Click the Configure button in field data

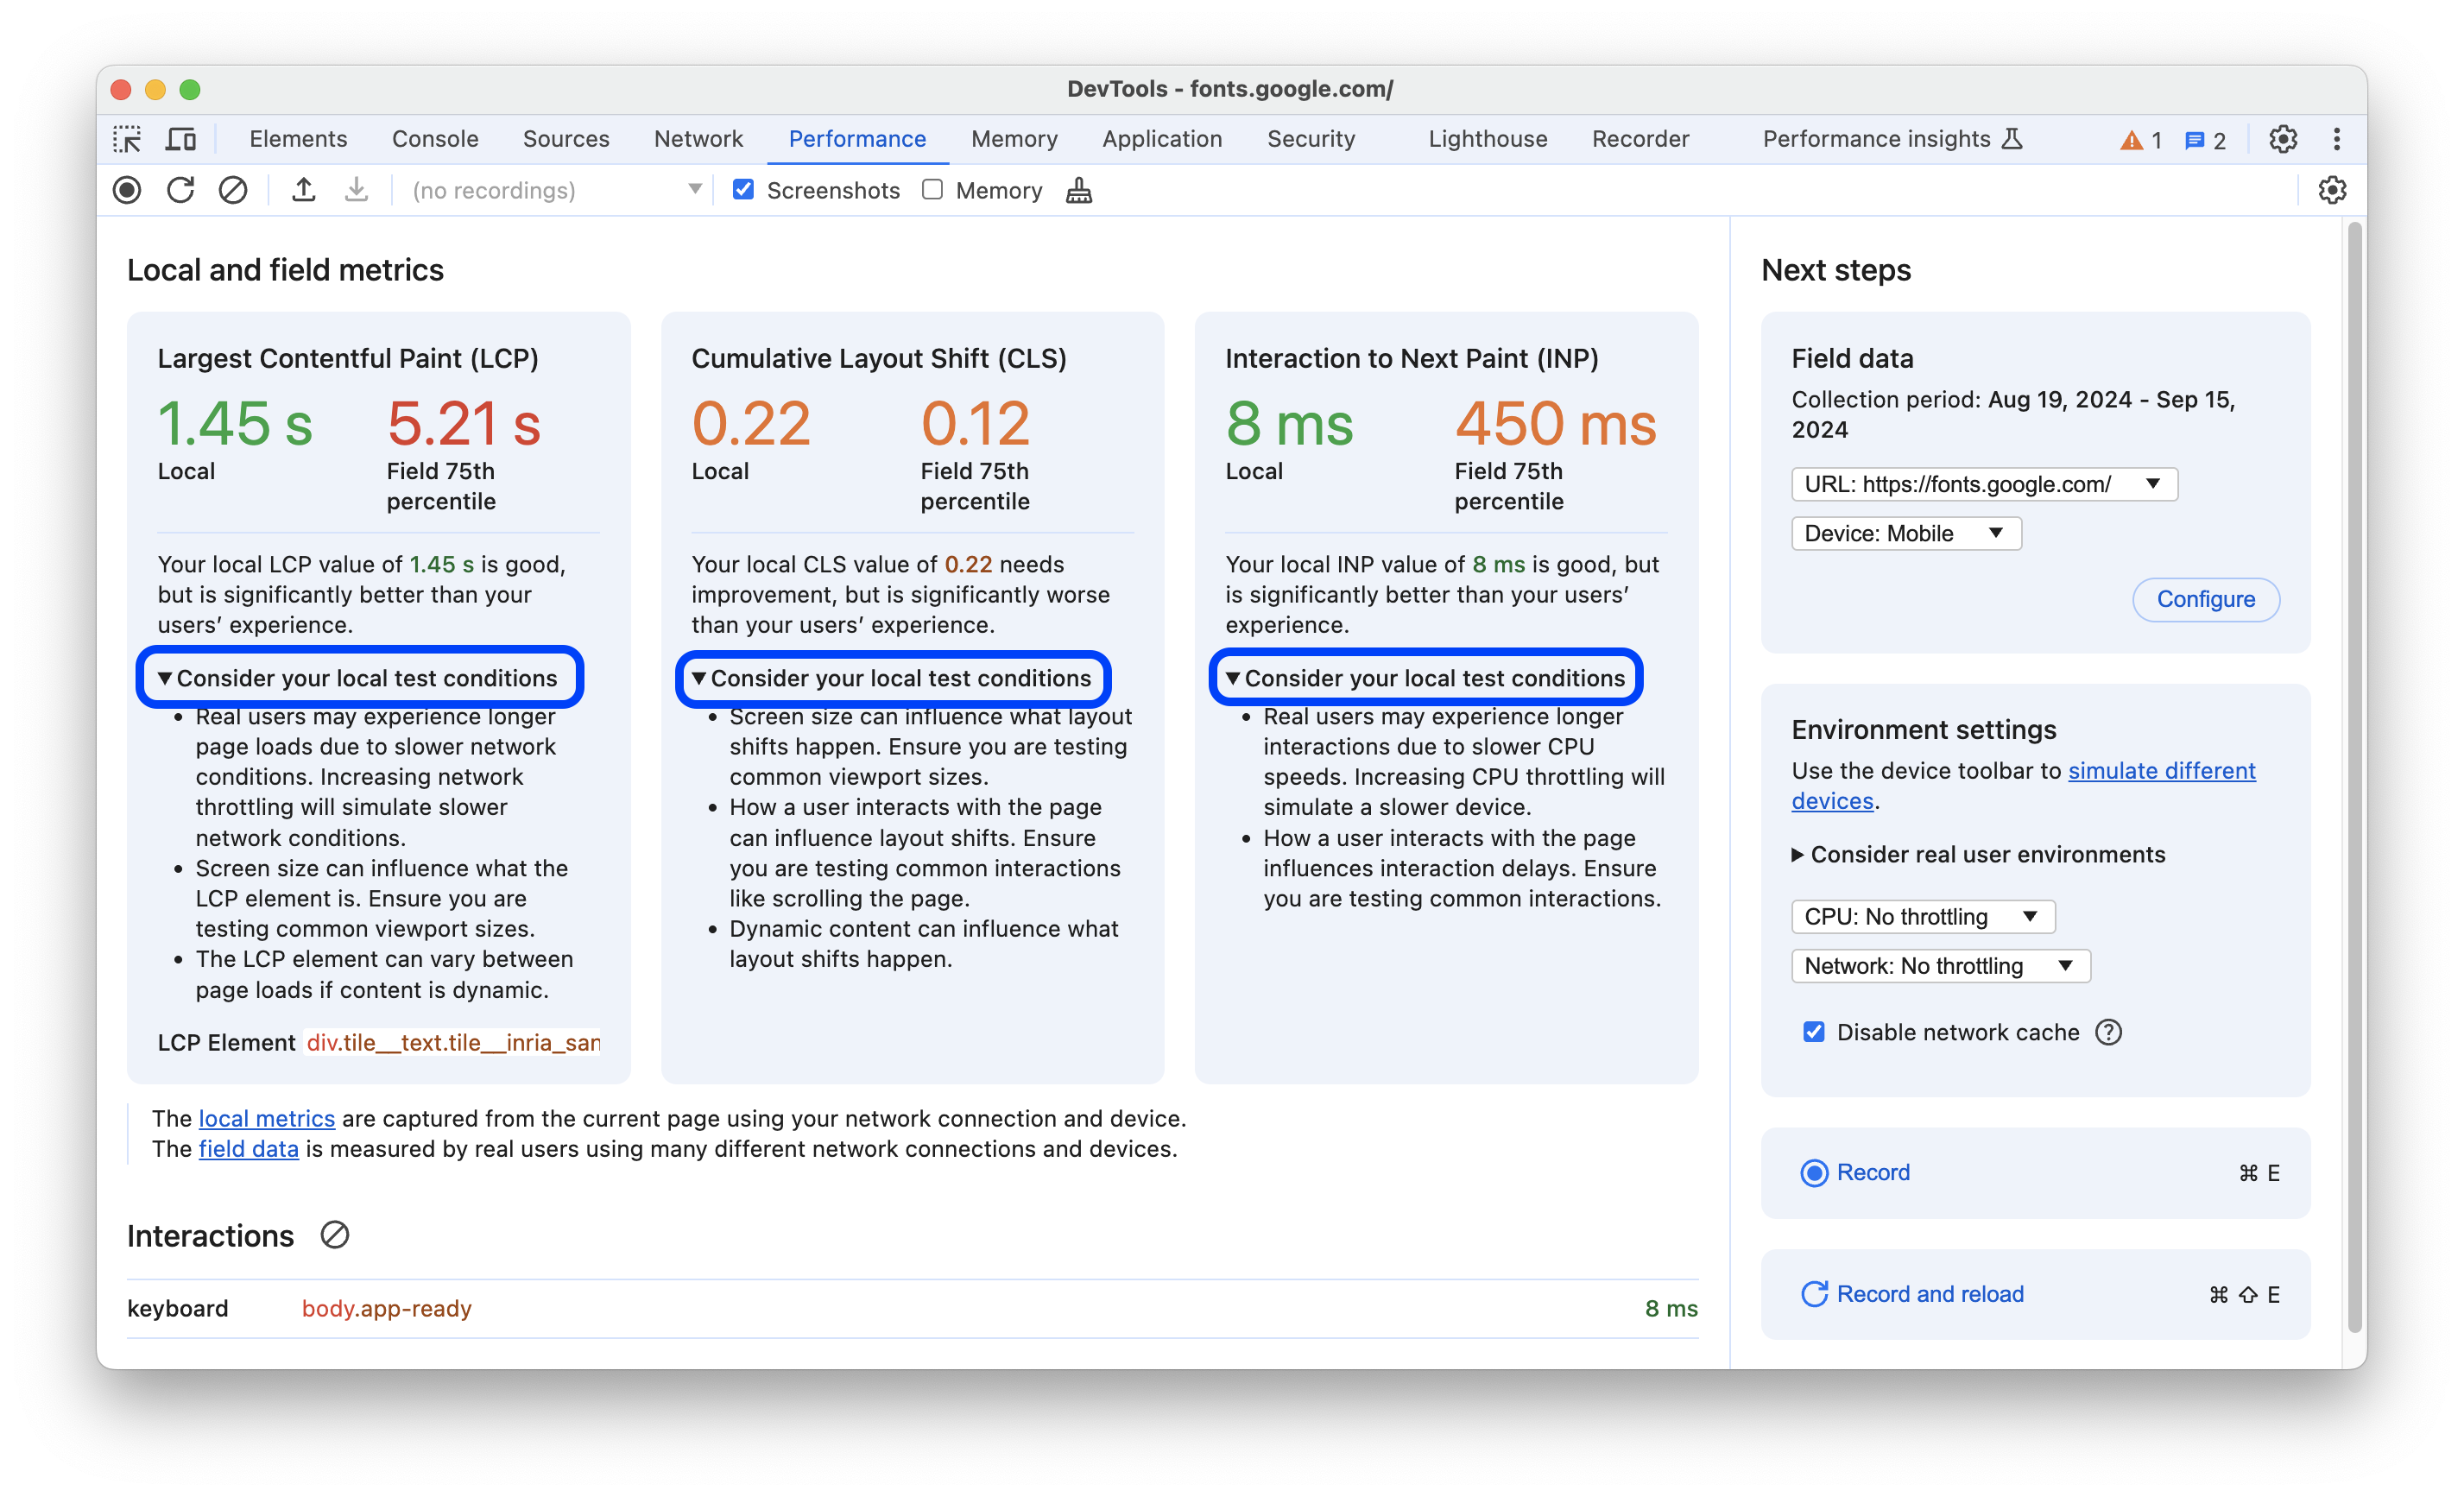2205,598
